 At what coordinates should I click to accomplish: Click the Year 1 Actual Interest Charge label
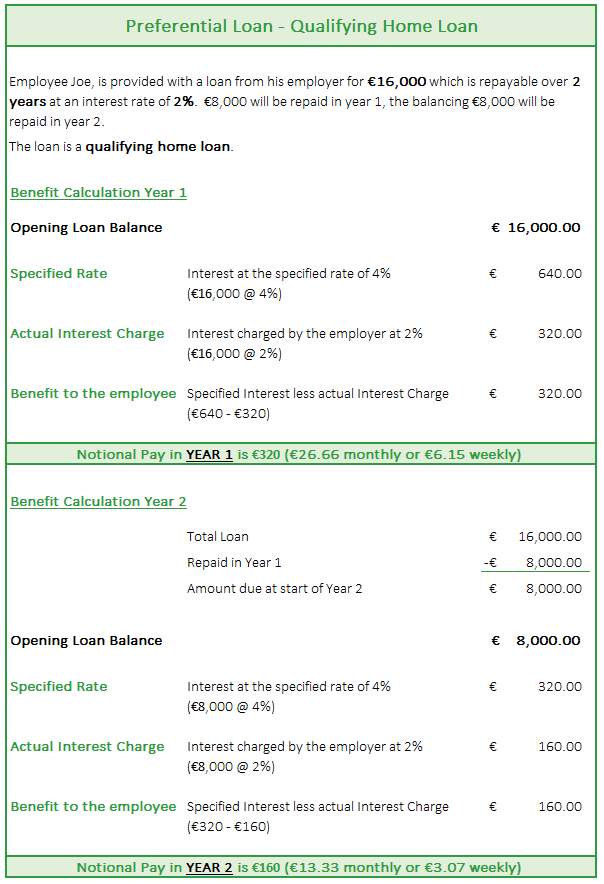[x=87, y=334]
